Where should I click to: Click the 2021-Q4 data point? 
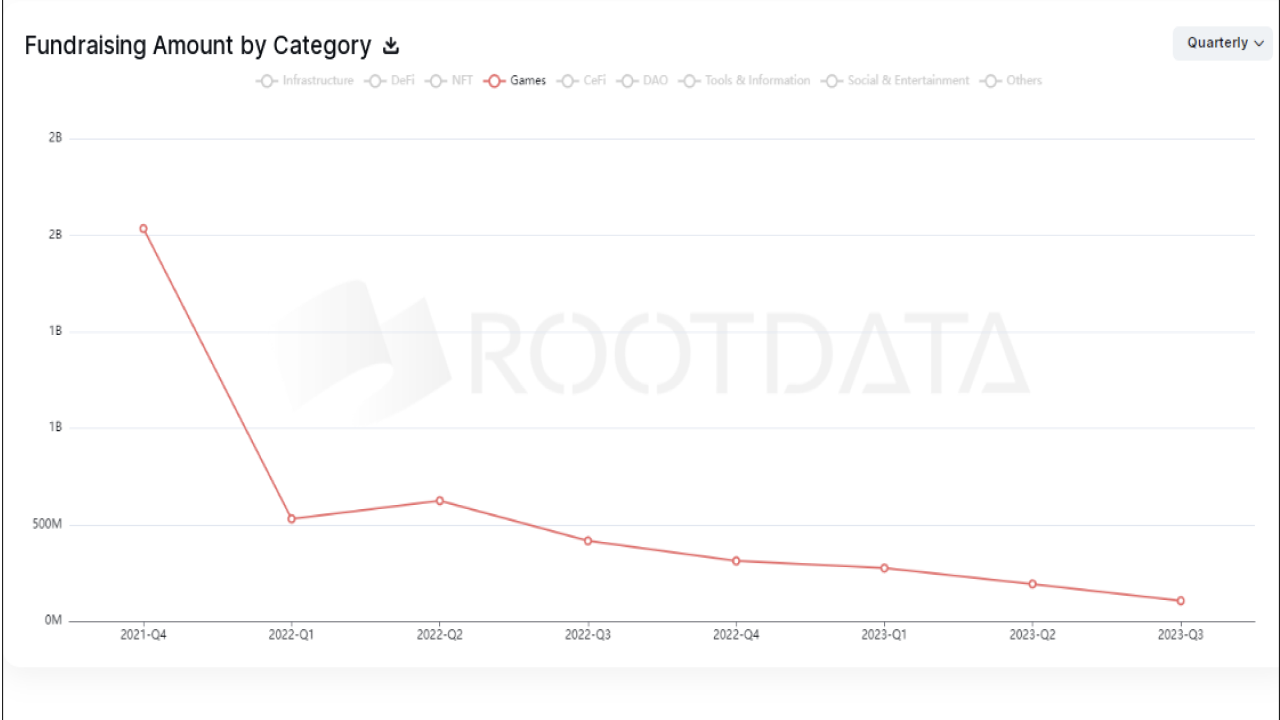tap(143, 229)
